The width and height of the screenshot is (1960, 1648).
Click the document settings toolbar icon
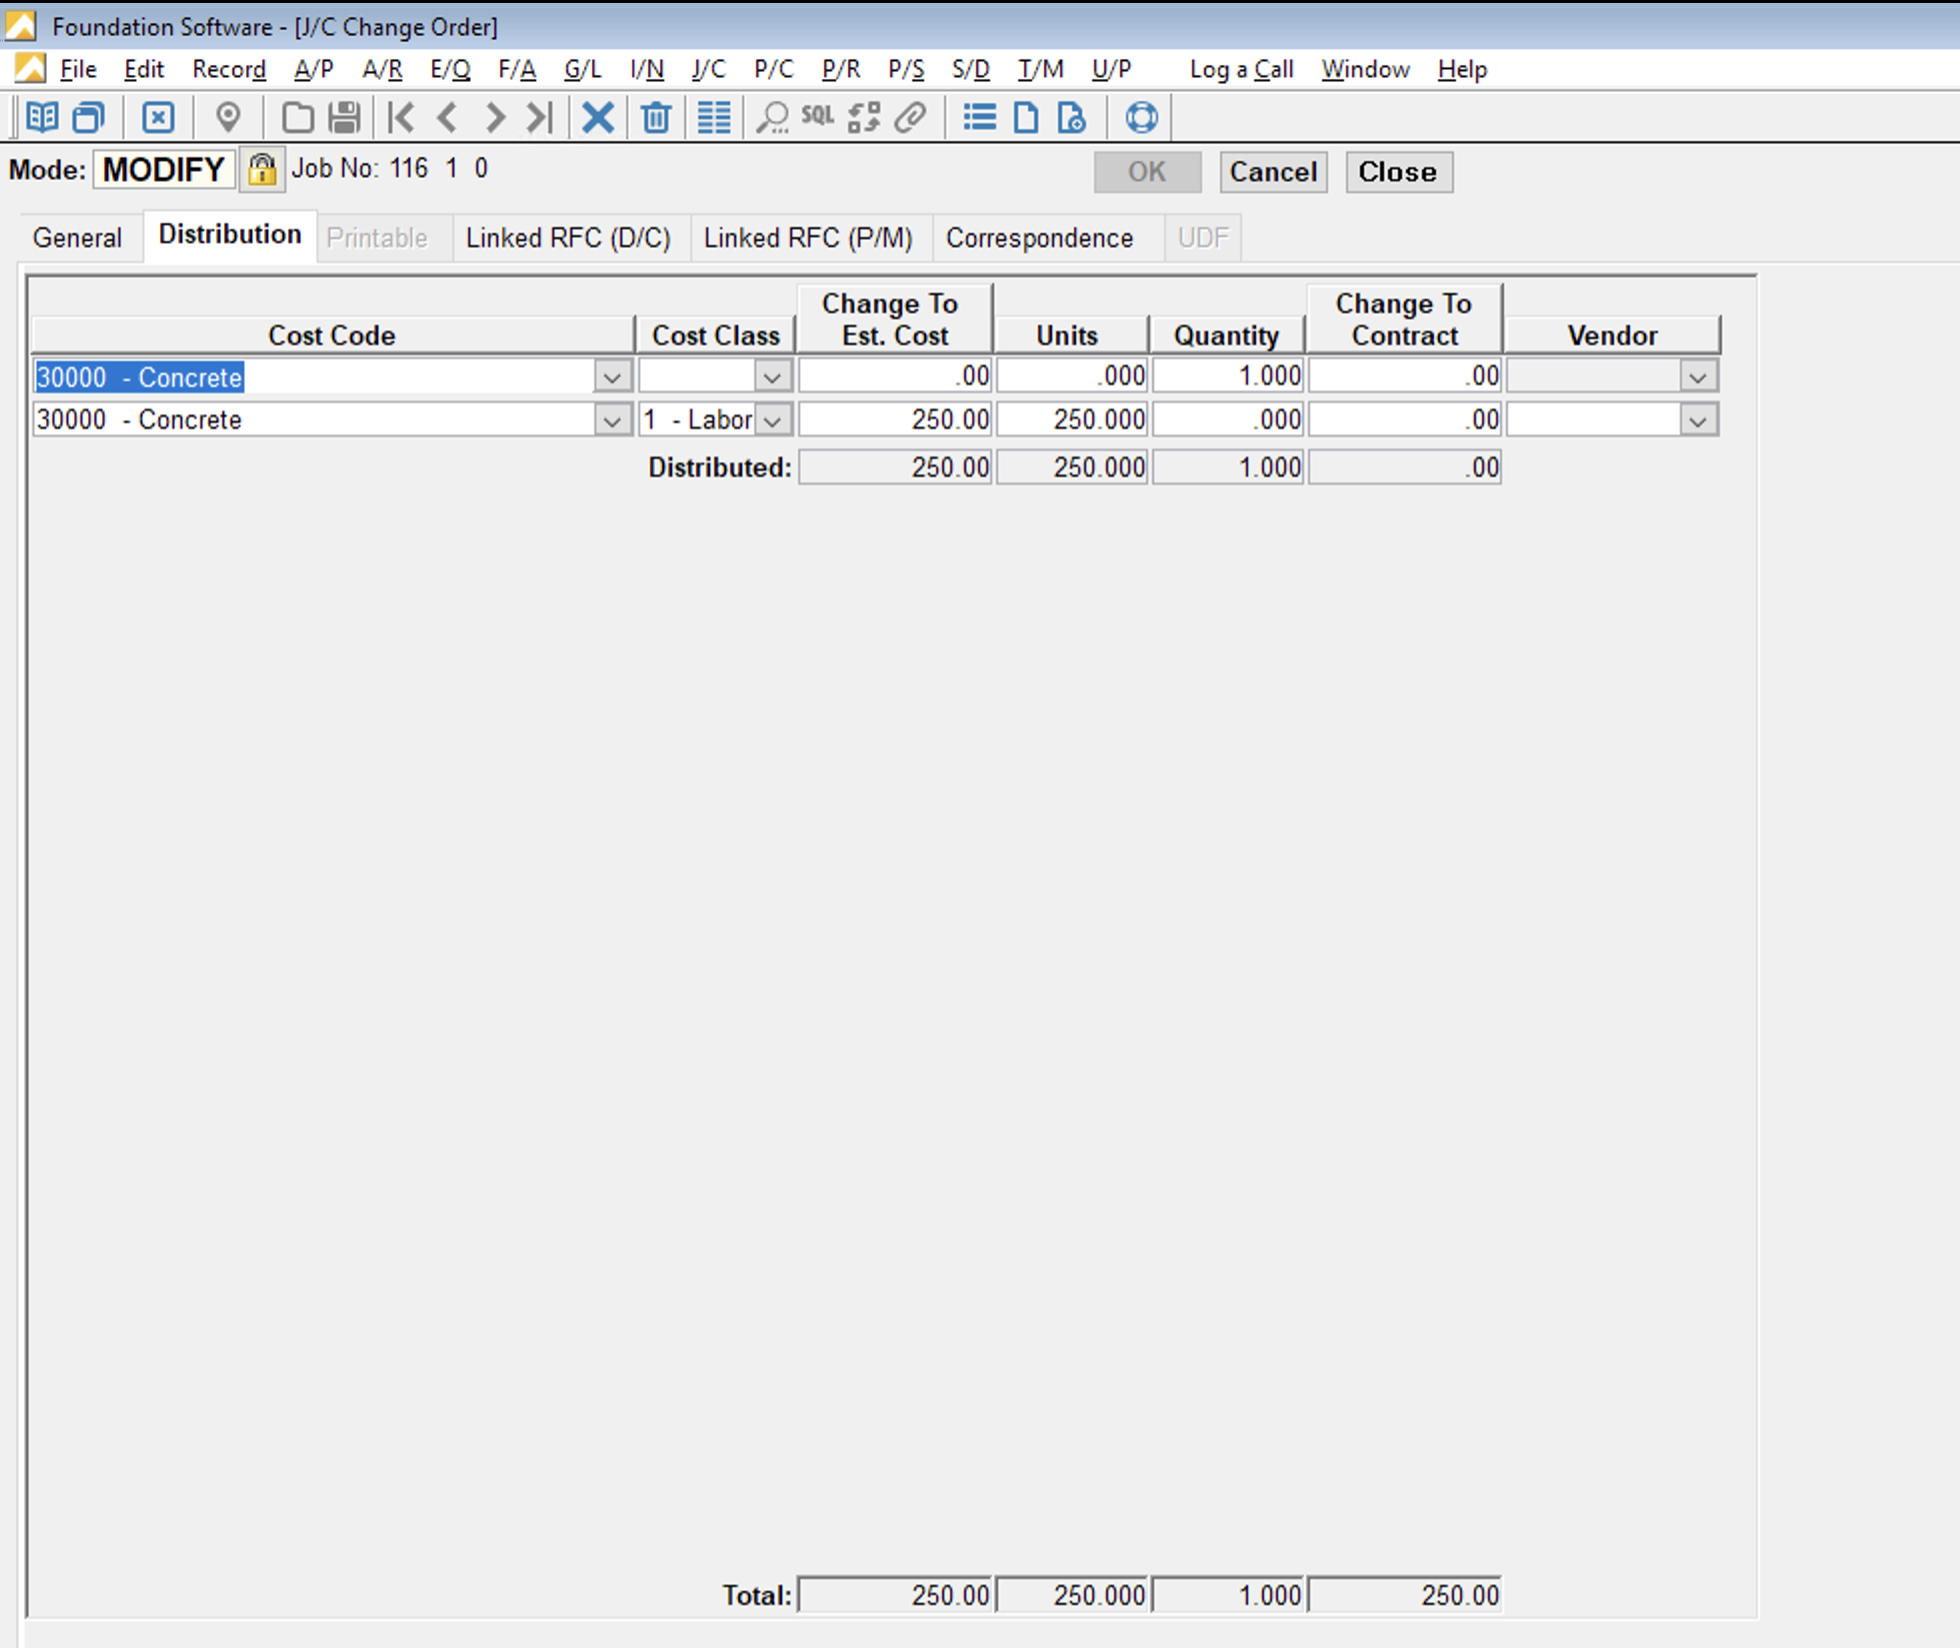(1072, 117)
